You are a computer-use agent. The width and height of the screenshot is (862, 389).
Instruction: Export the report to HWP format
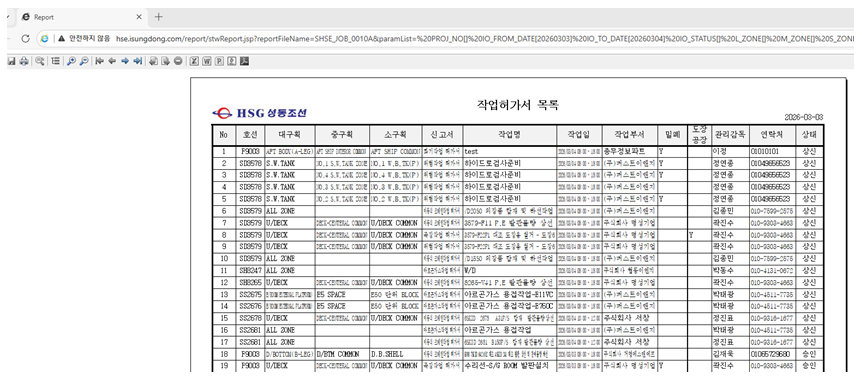(x=231, y=61)
